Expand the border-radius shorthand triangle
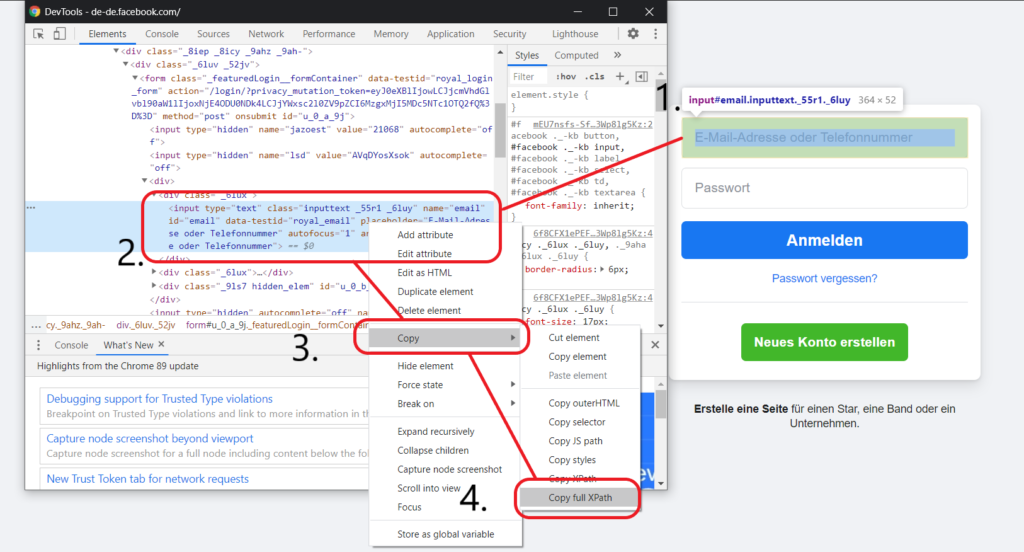The width and height of the screenshot is (1024, 552). 603,269
